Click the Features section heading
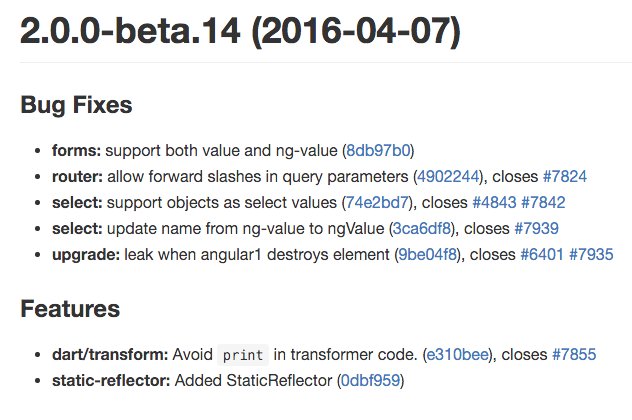 (70, 309)
